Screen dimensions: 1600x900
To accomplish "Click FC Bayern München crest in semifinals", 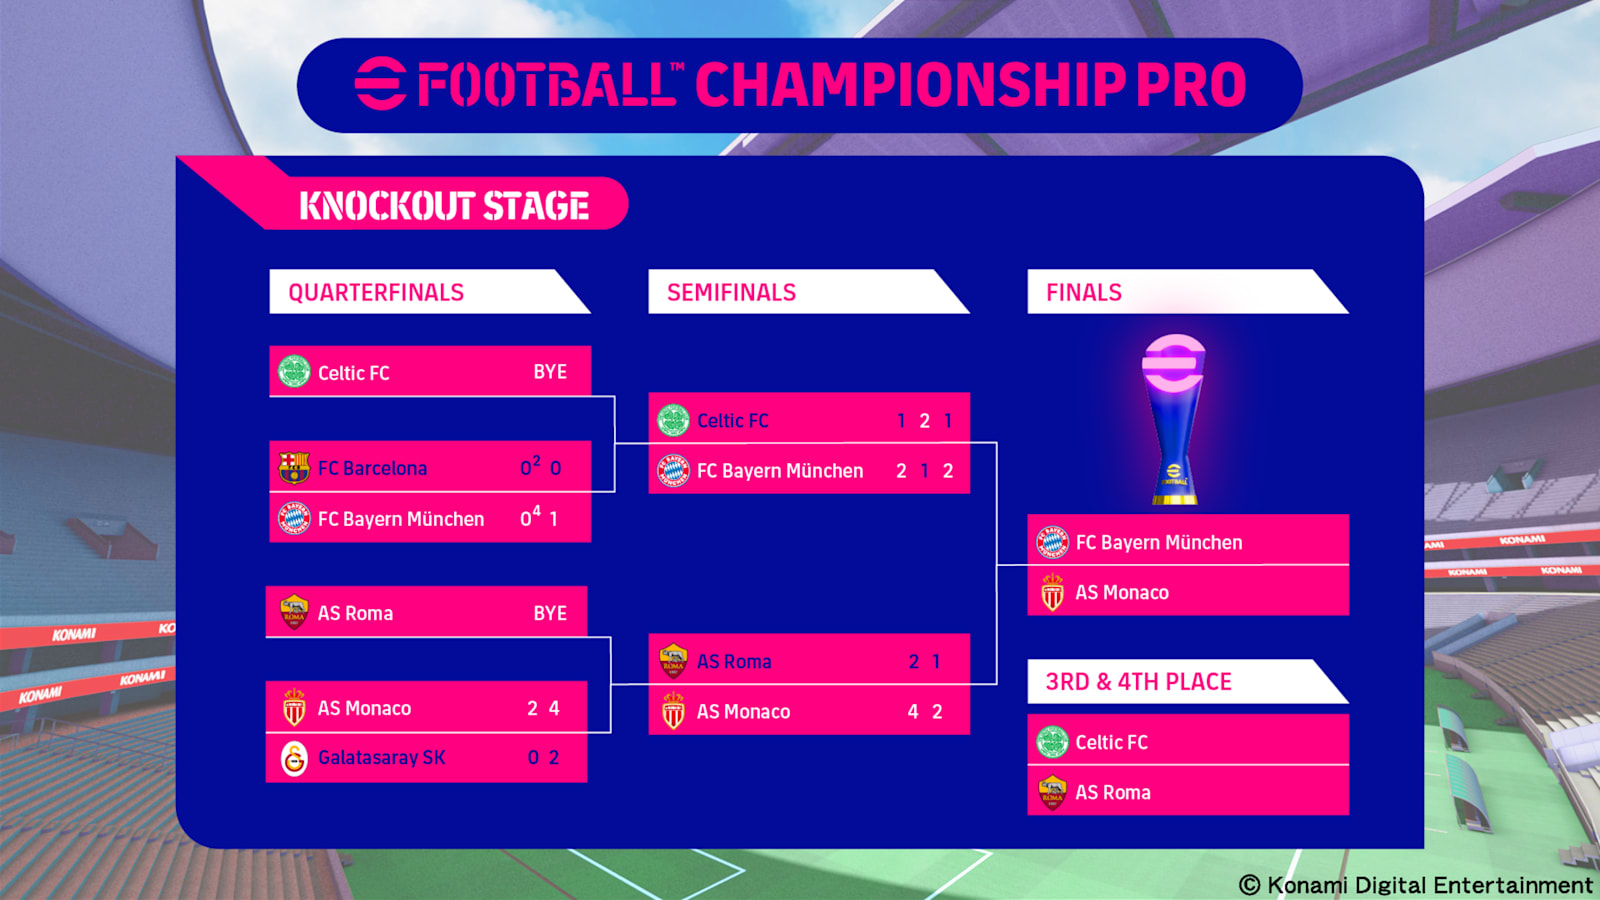I will click(673, 470).
